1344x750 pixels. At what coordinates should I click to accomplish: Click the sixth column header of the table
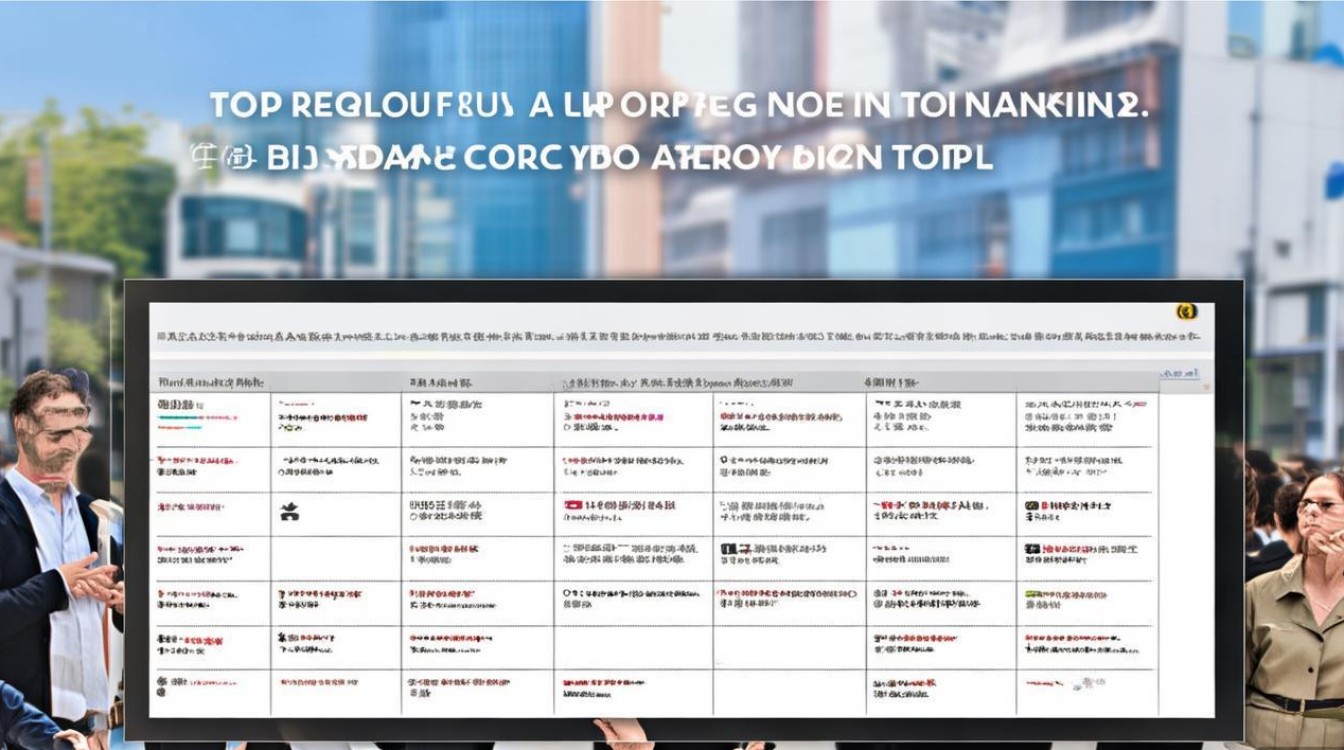(x=890, y=382)
